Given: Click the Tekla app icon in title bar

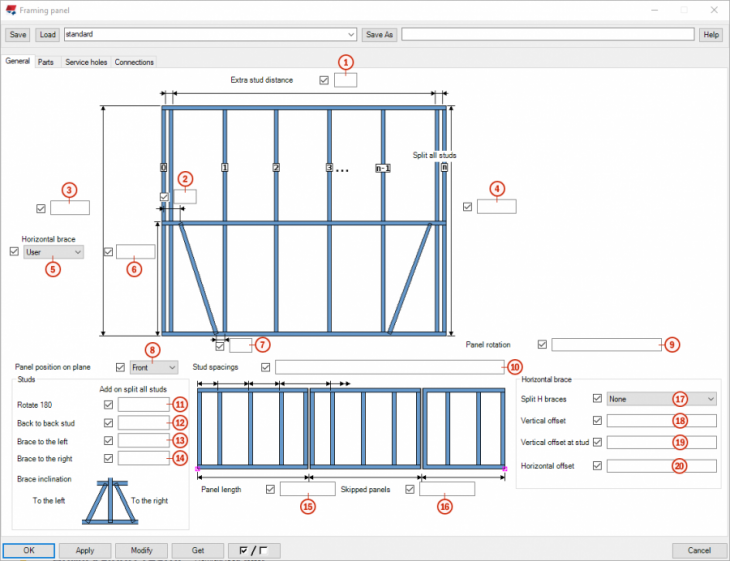Looking at the screenshot, I should [11, 10].
